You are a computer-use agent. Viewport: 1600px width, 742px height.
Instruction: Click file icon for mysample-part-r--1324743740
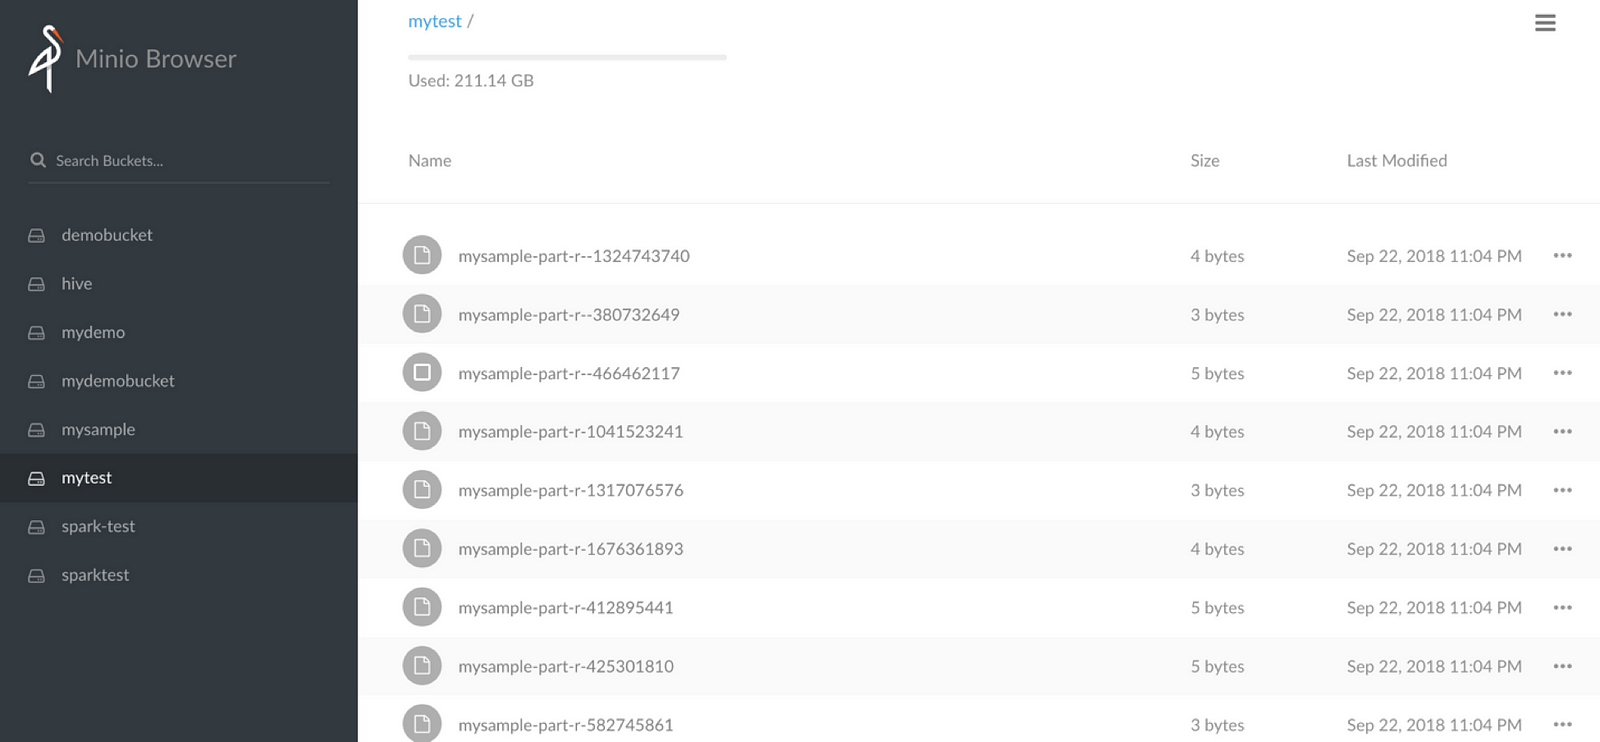point(422,256)
